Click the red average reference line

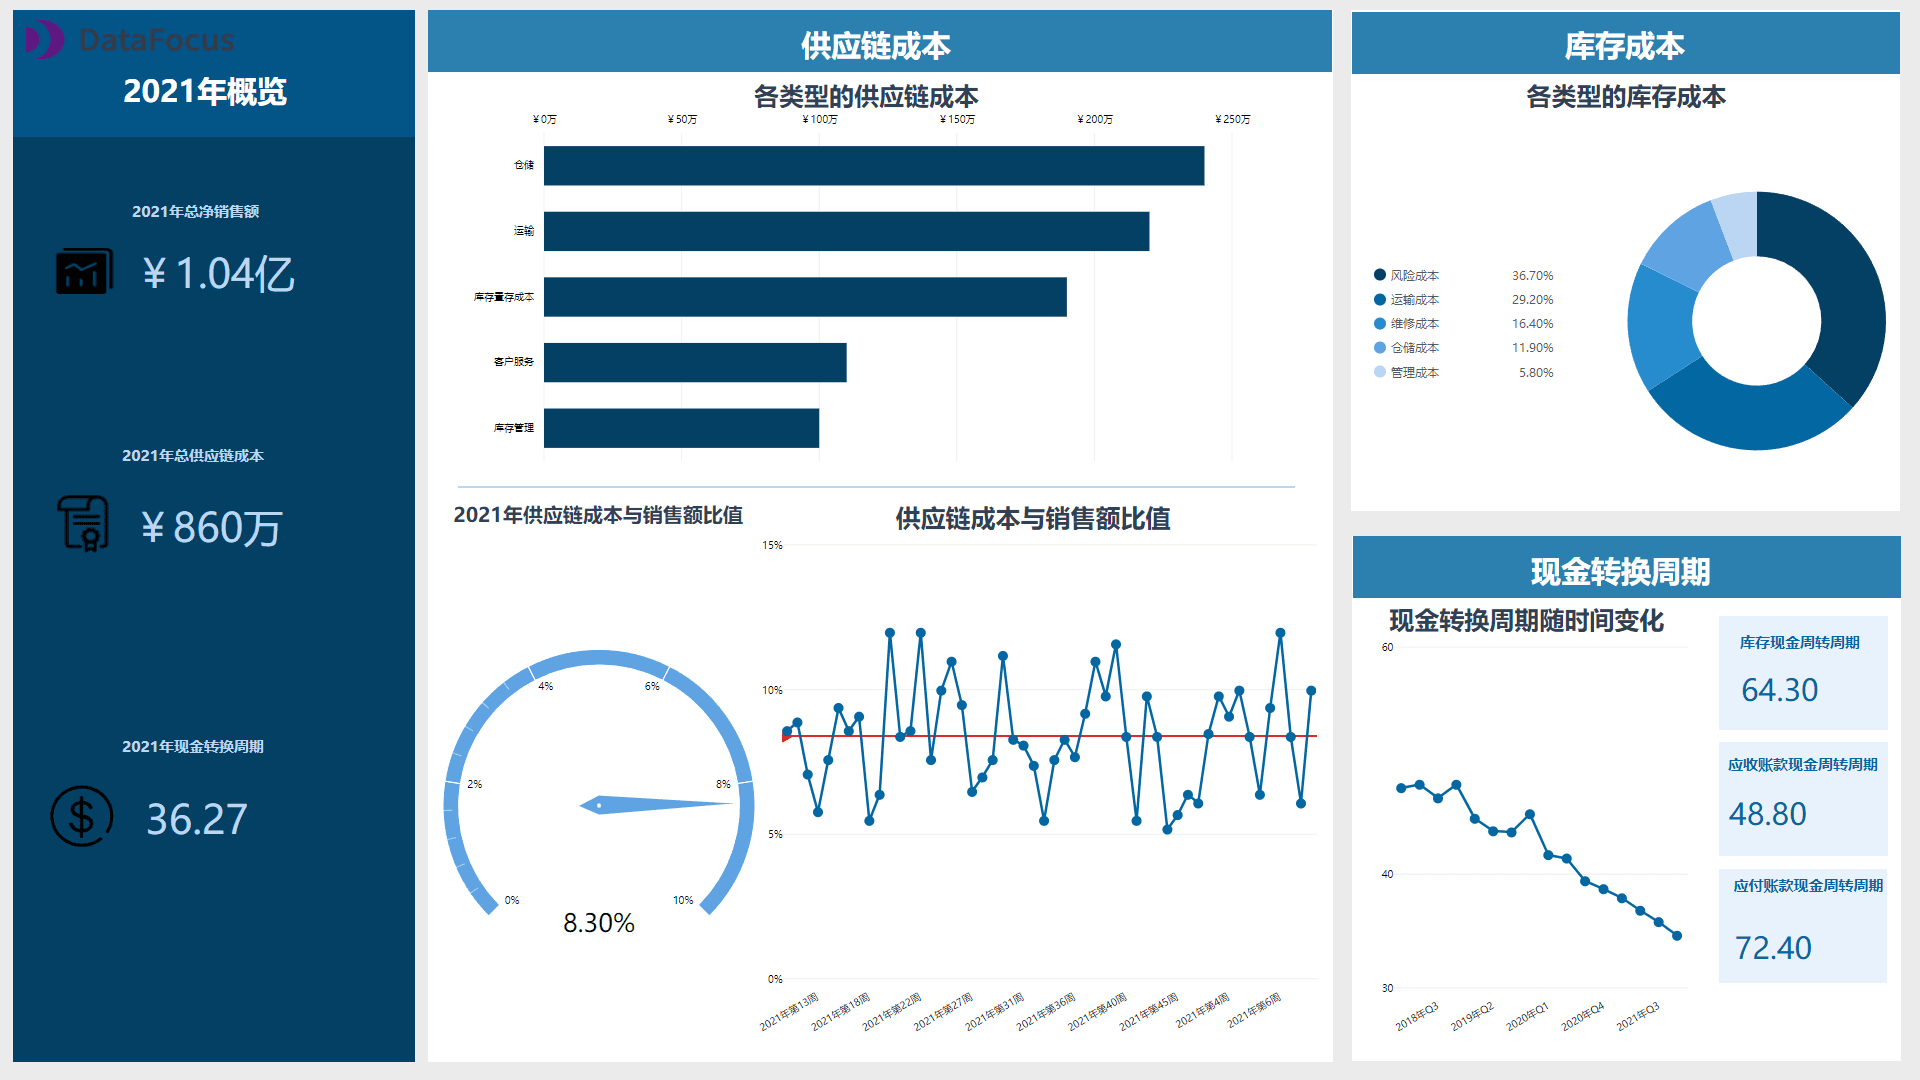[1050, 736]
